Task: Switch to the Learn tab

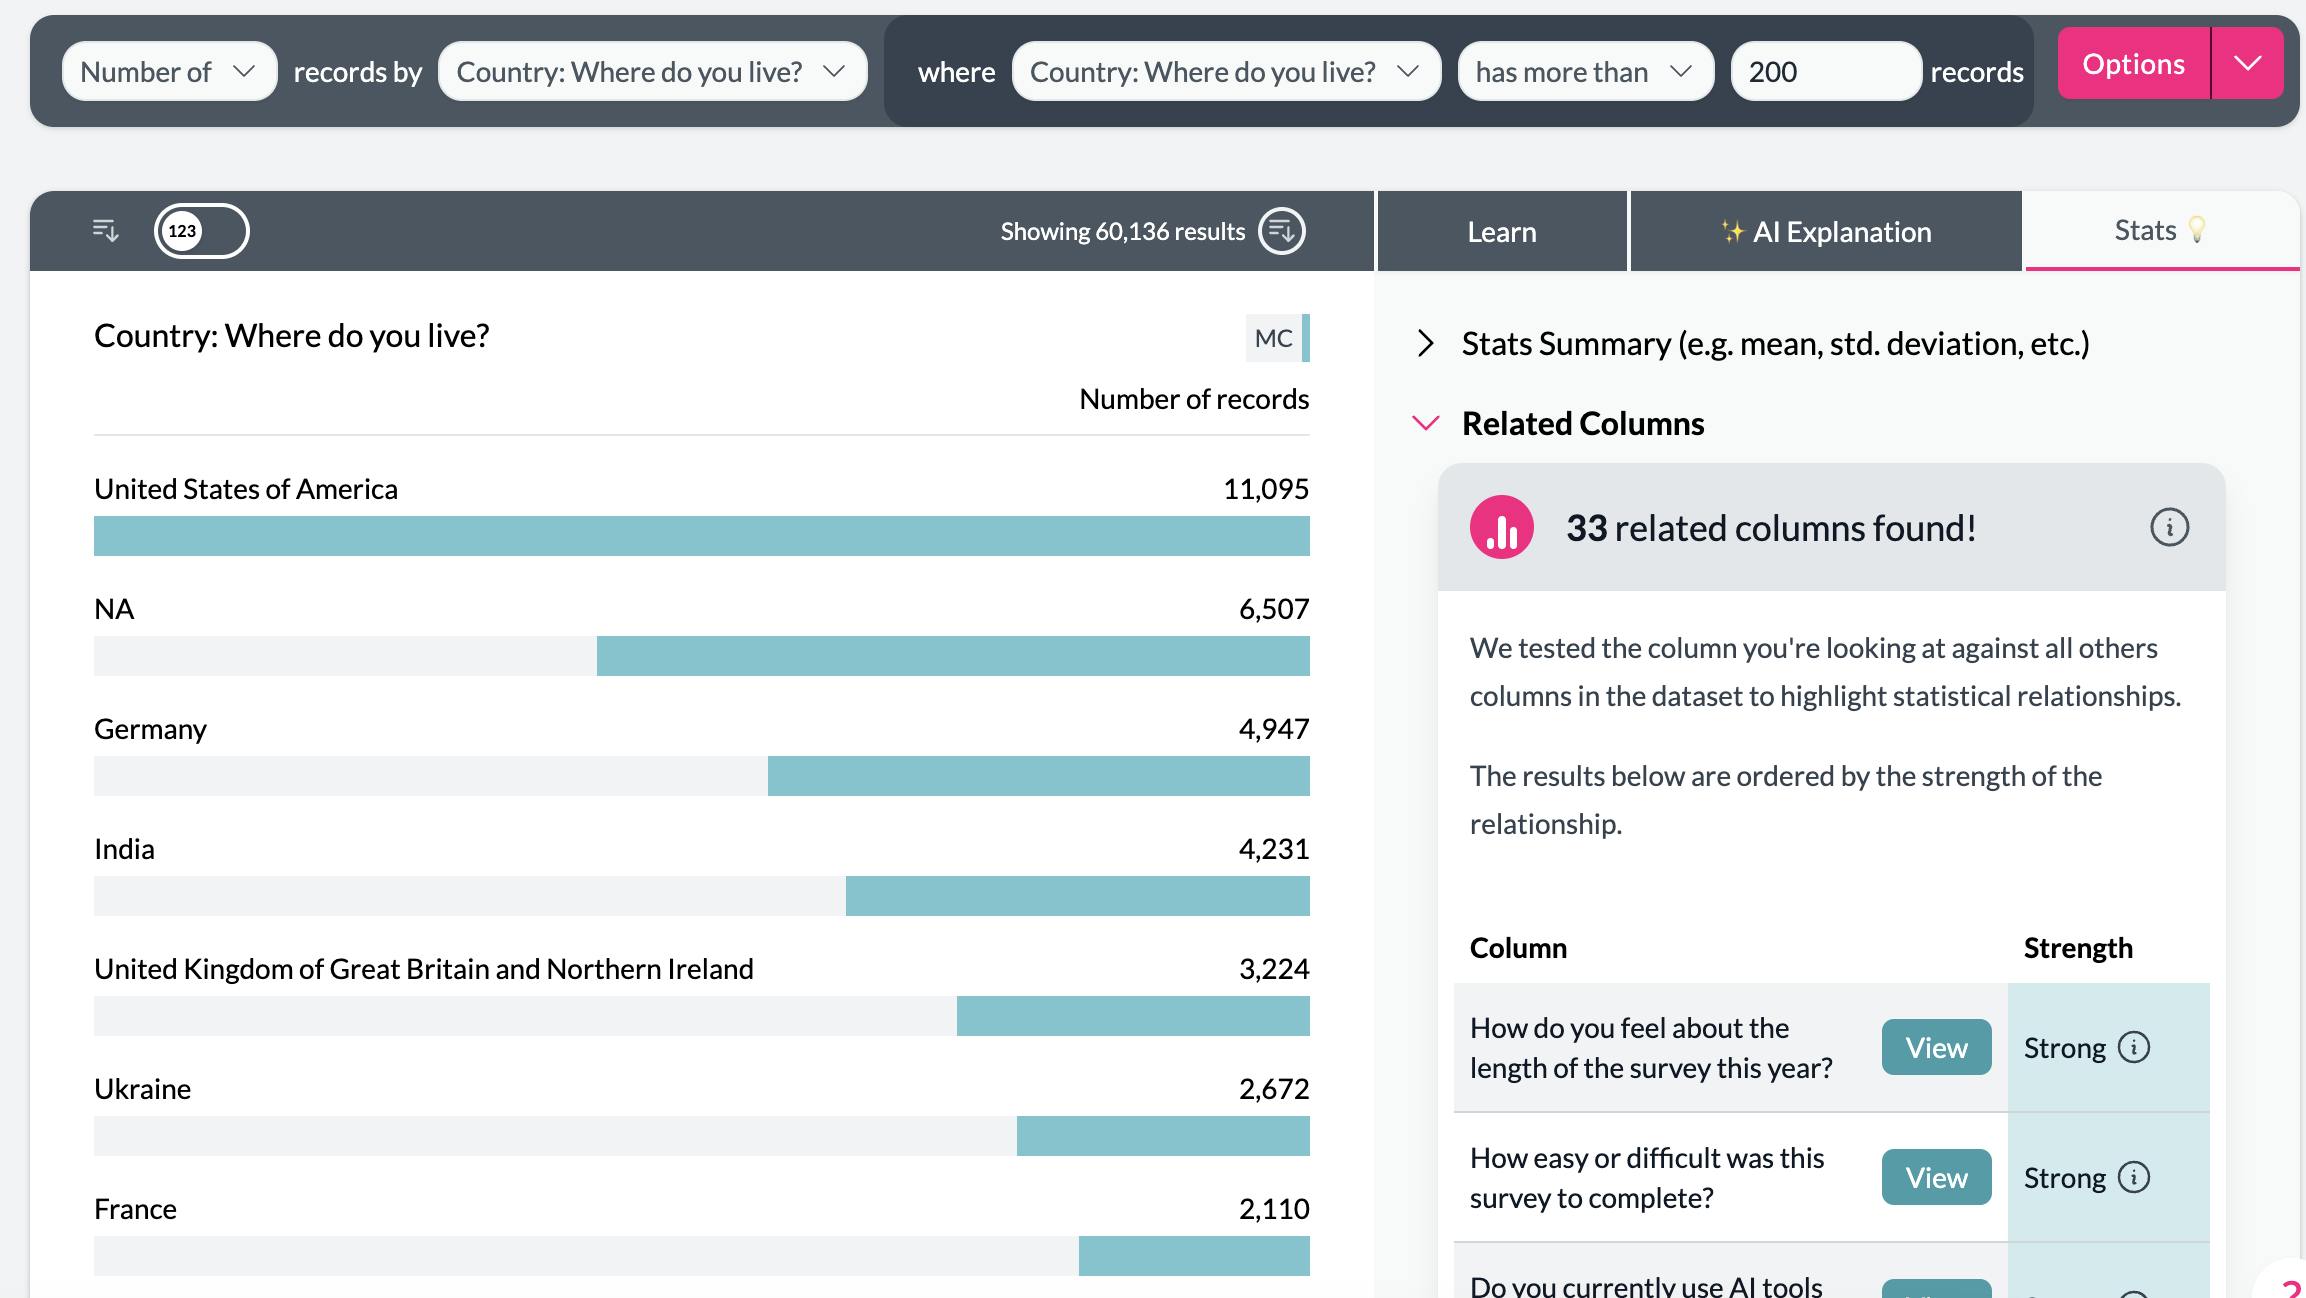Action: 1502,232
